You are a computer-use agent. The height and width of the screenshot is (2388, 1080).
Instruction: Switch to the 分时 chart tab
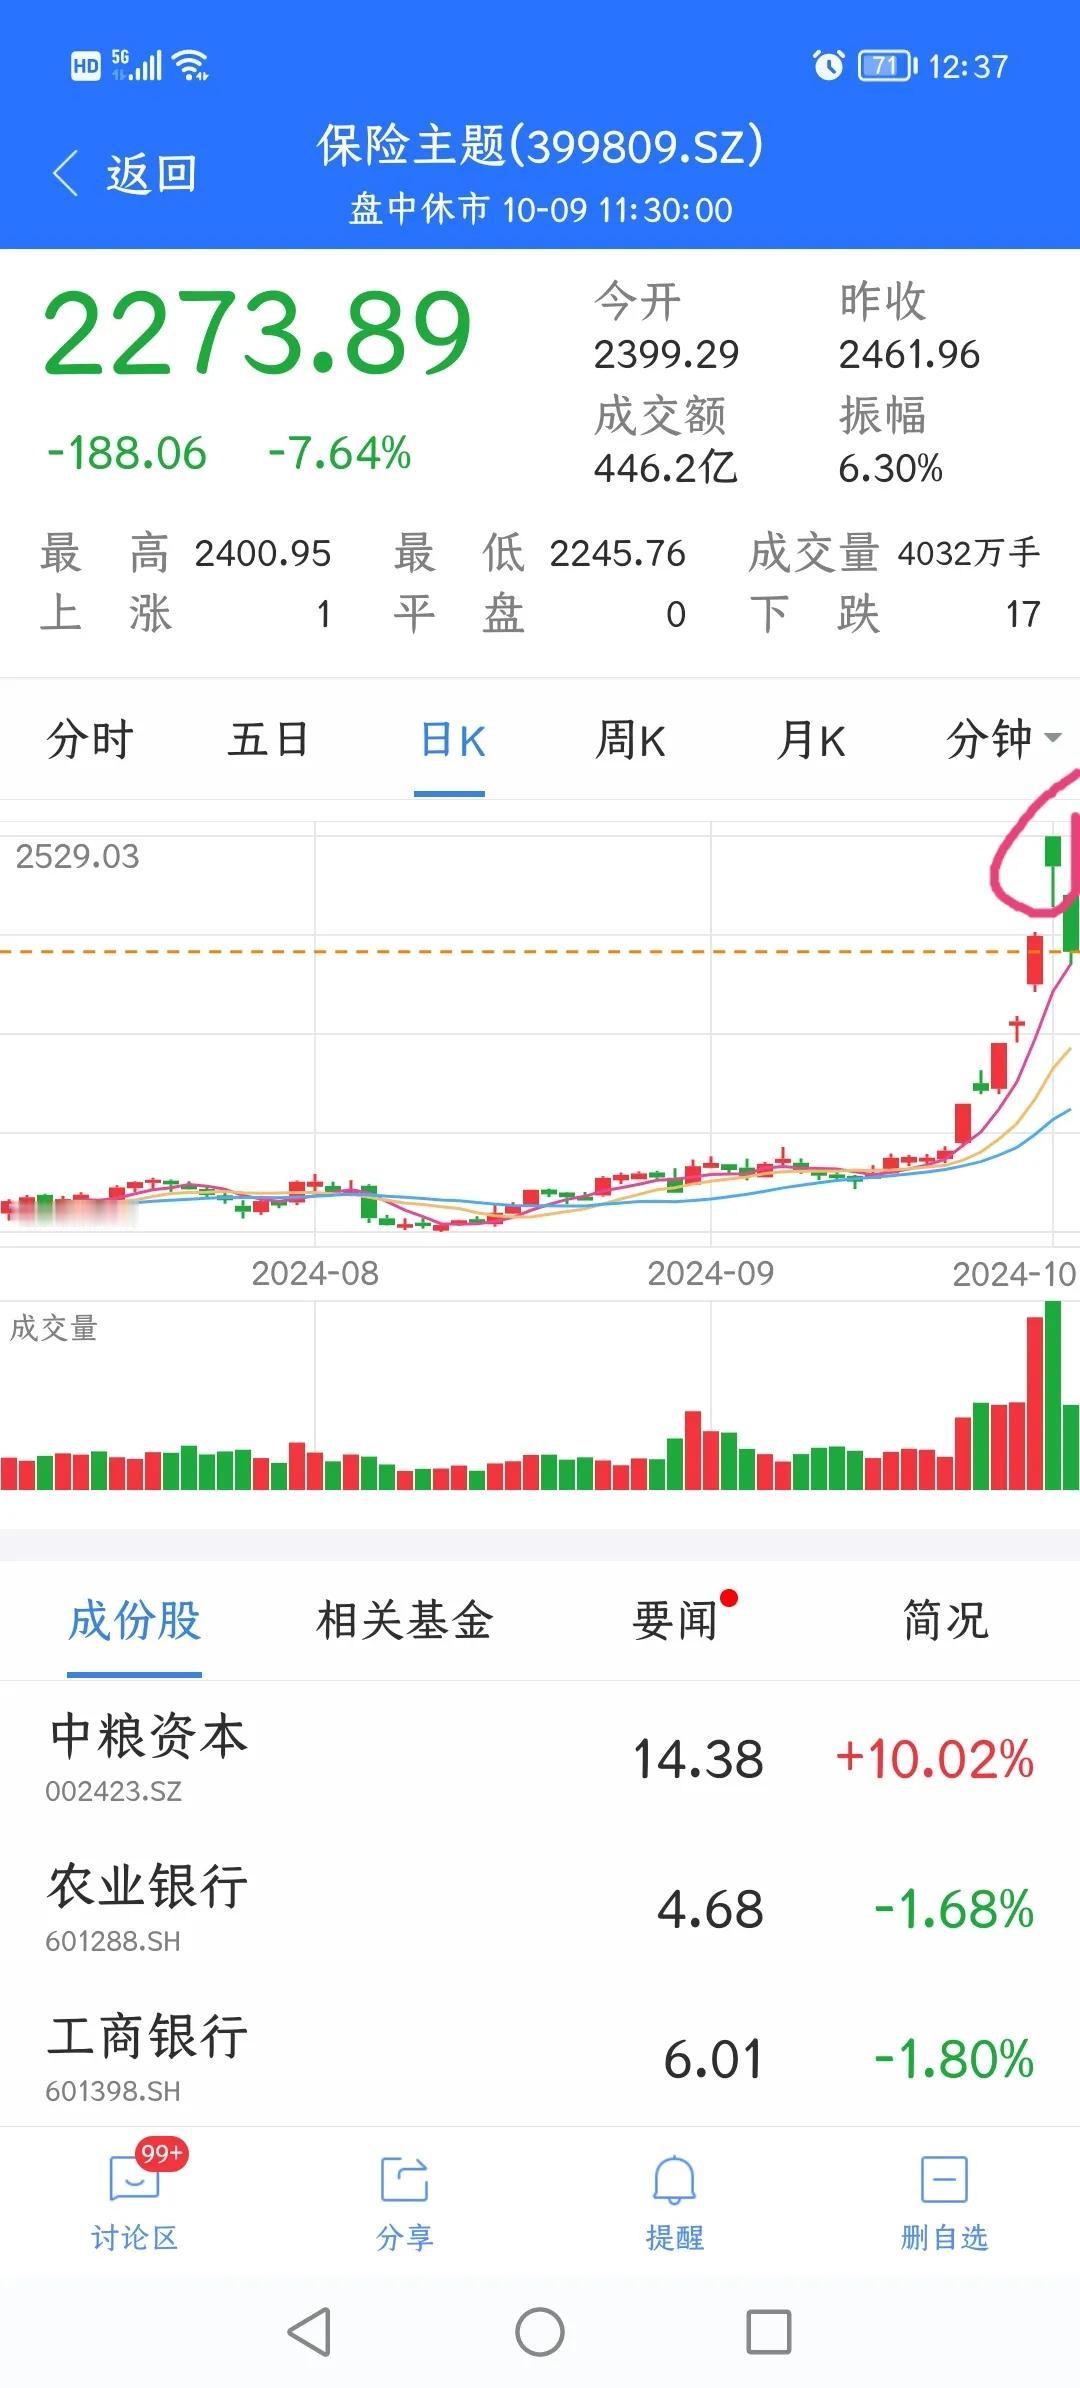click(x=90, y=740)
